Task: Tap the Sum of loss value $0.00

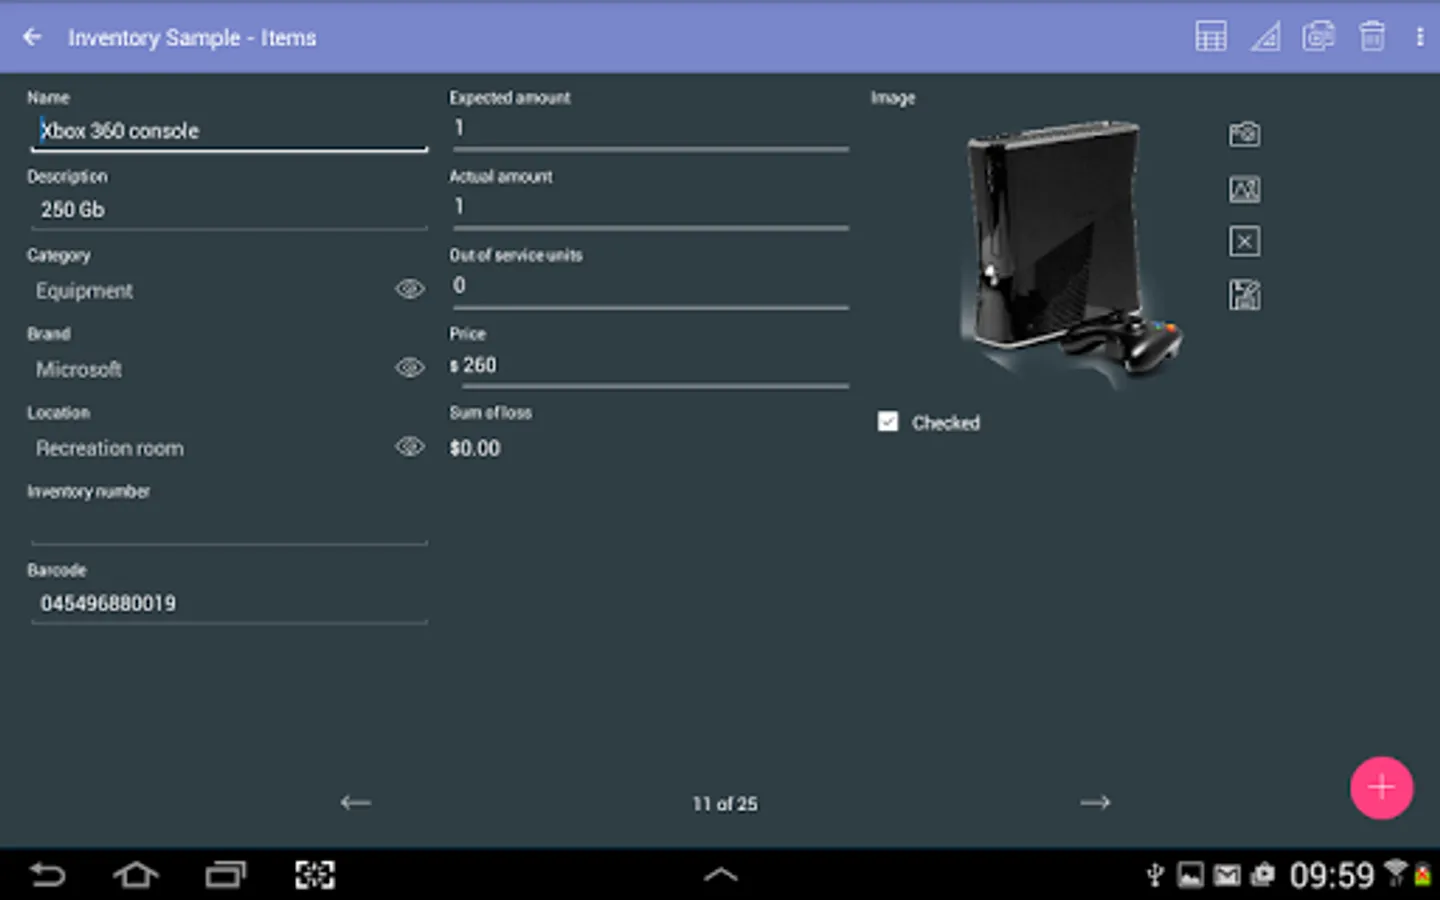Action: click(x=475, y=448)
